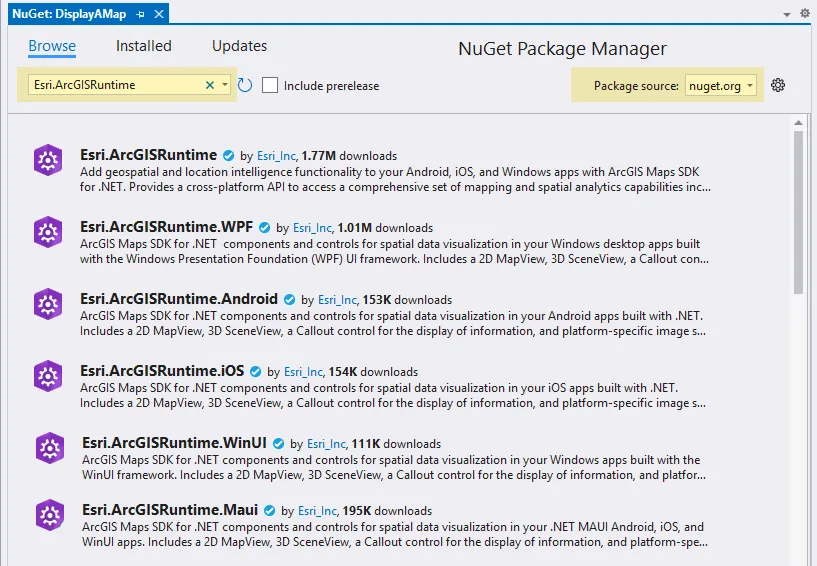Open Esri_Inc link for Esri.ArcGISRuntime.WPF
Viewport: 817px width, 566px height.
[313, 228]
